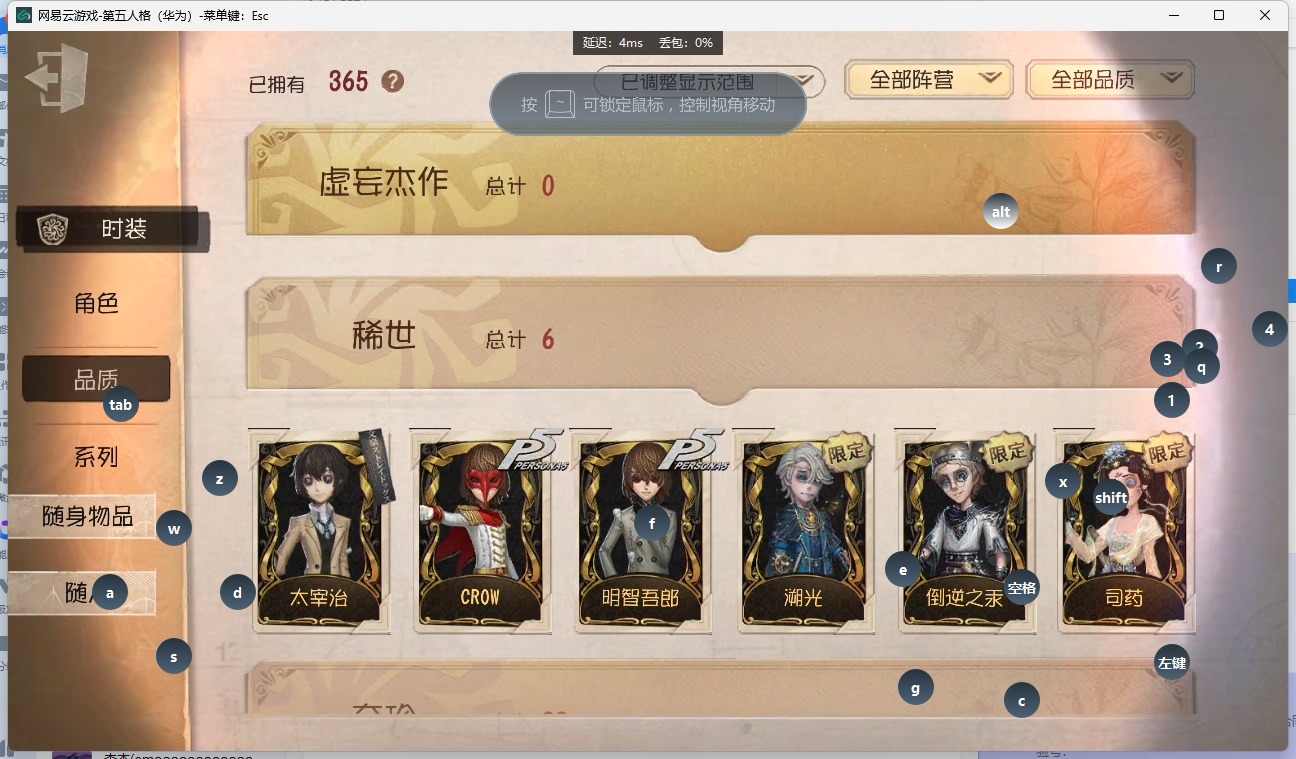
Task: Open the 系列 sorting tab
Action: (96, 457)
